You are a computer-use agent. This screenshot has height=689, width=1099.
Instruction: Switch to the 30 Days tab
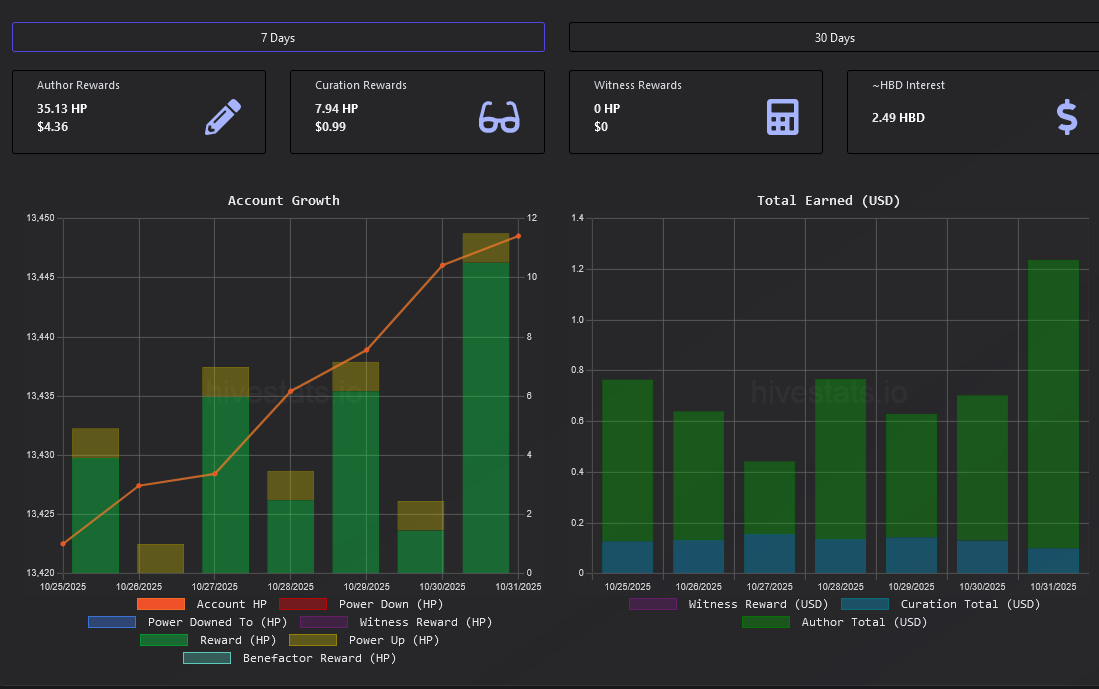pos(834,38)
